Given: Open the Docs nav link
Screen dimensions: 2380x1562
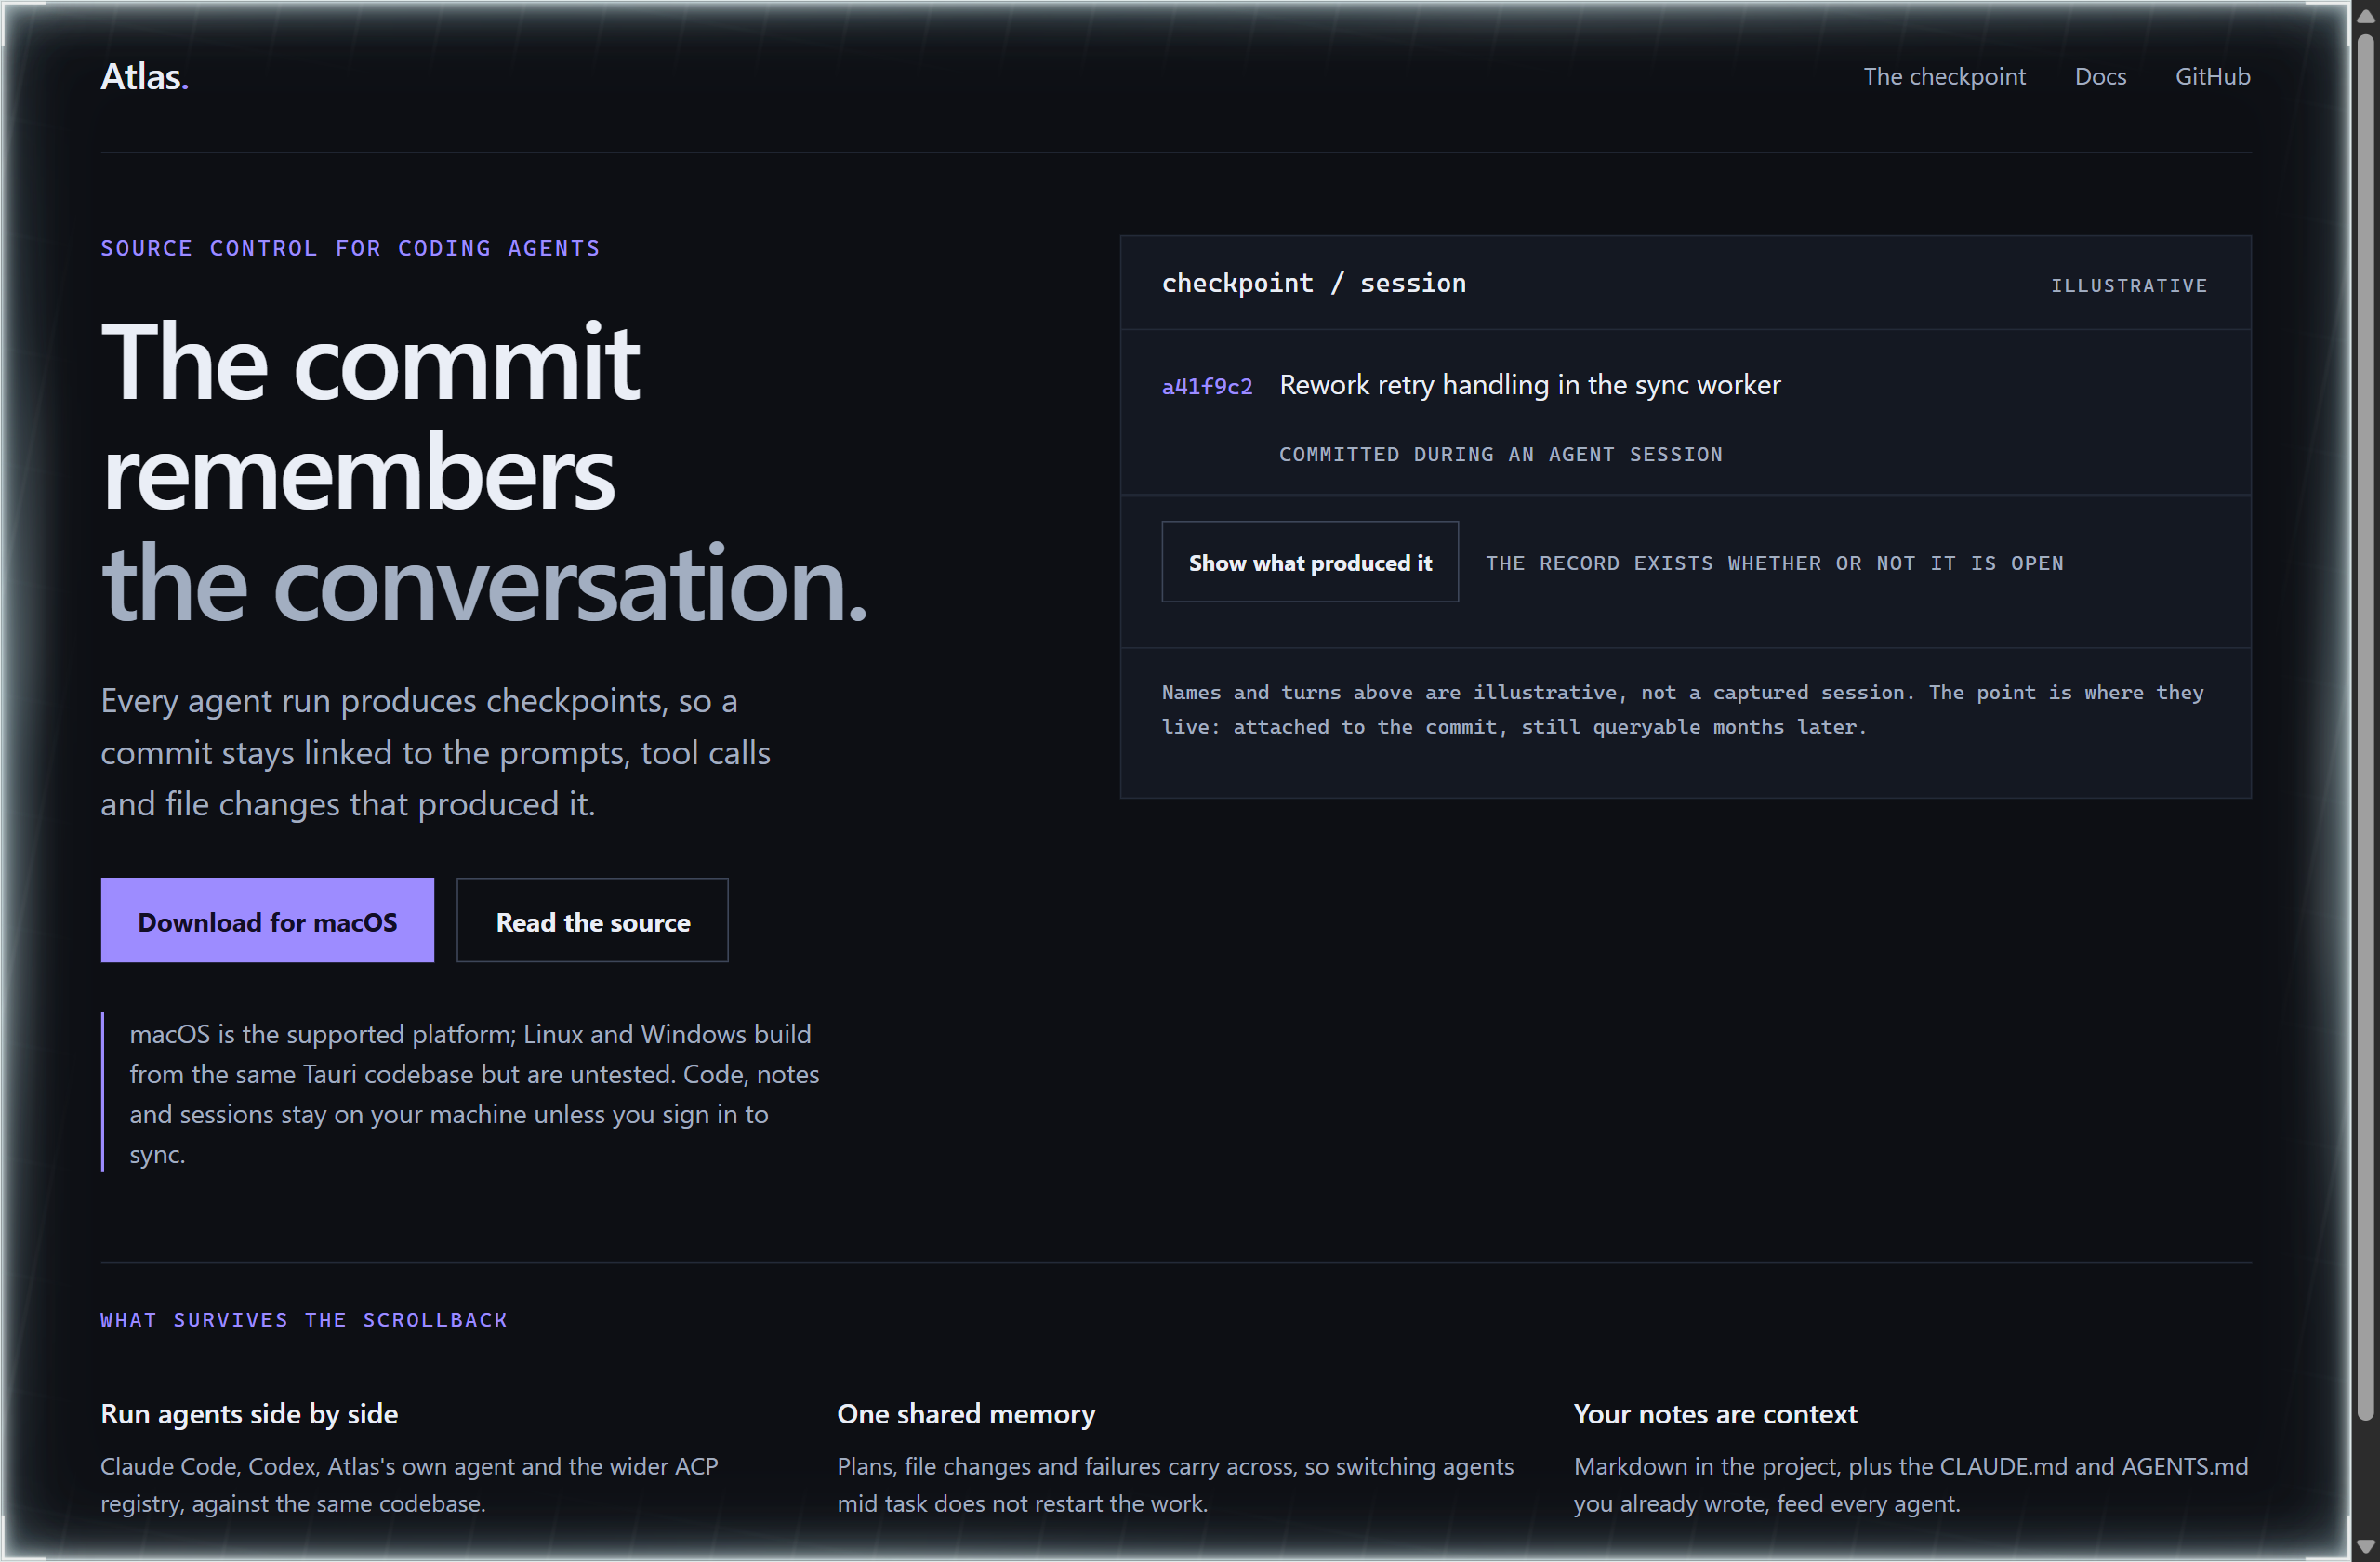Looking at the screenshot, I should 2100,77.
